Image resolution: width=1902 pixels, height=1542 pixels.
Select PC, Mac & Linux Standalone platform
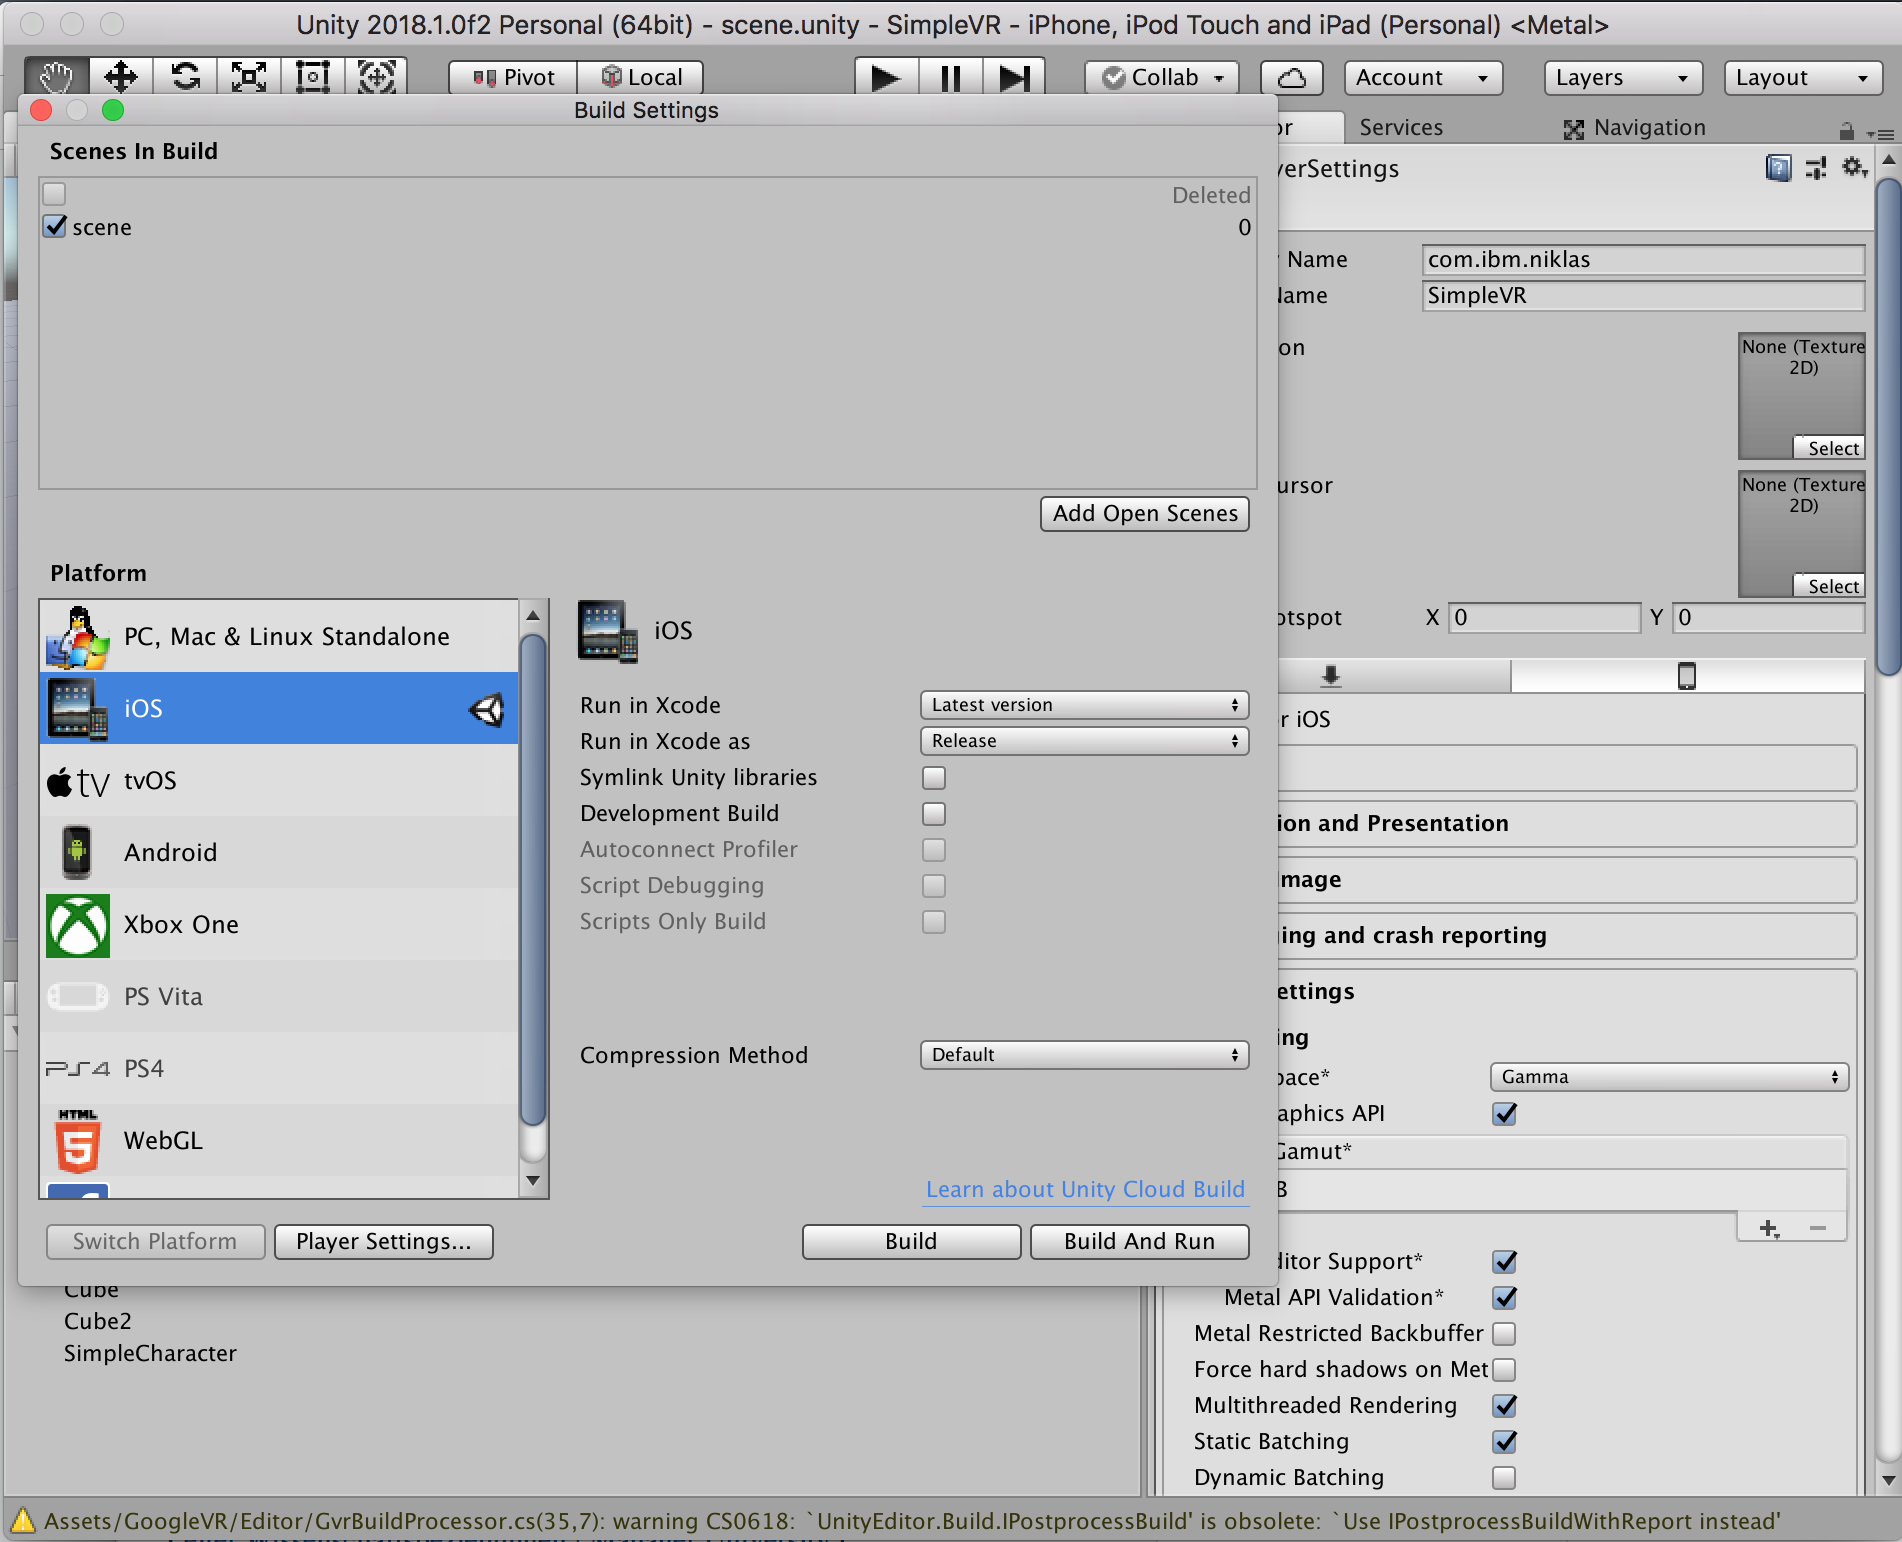pos(279,636)
